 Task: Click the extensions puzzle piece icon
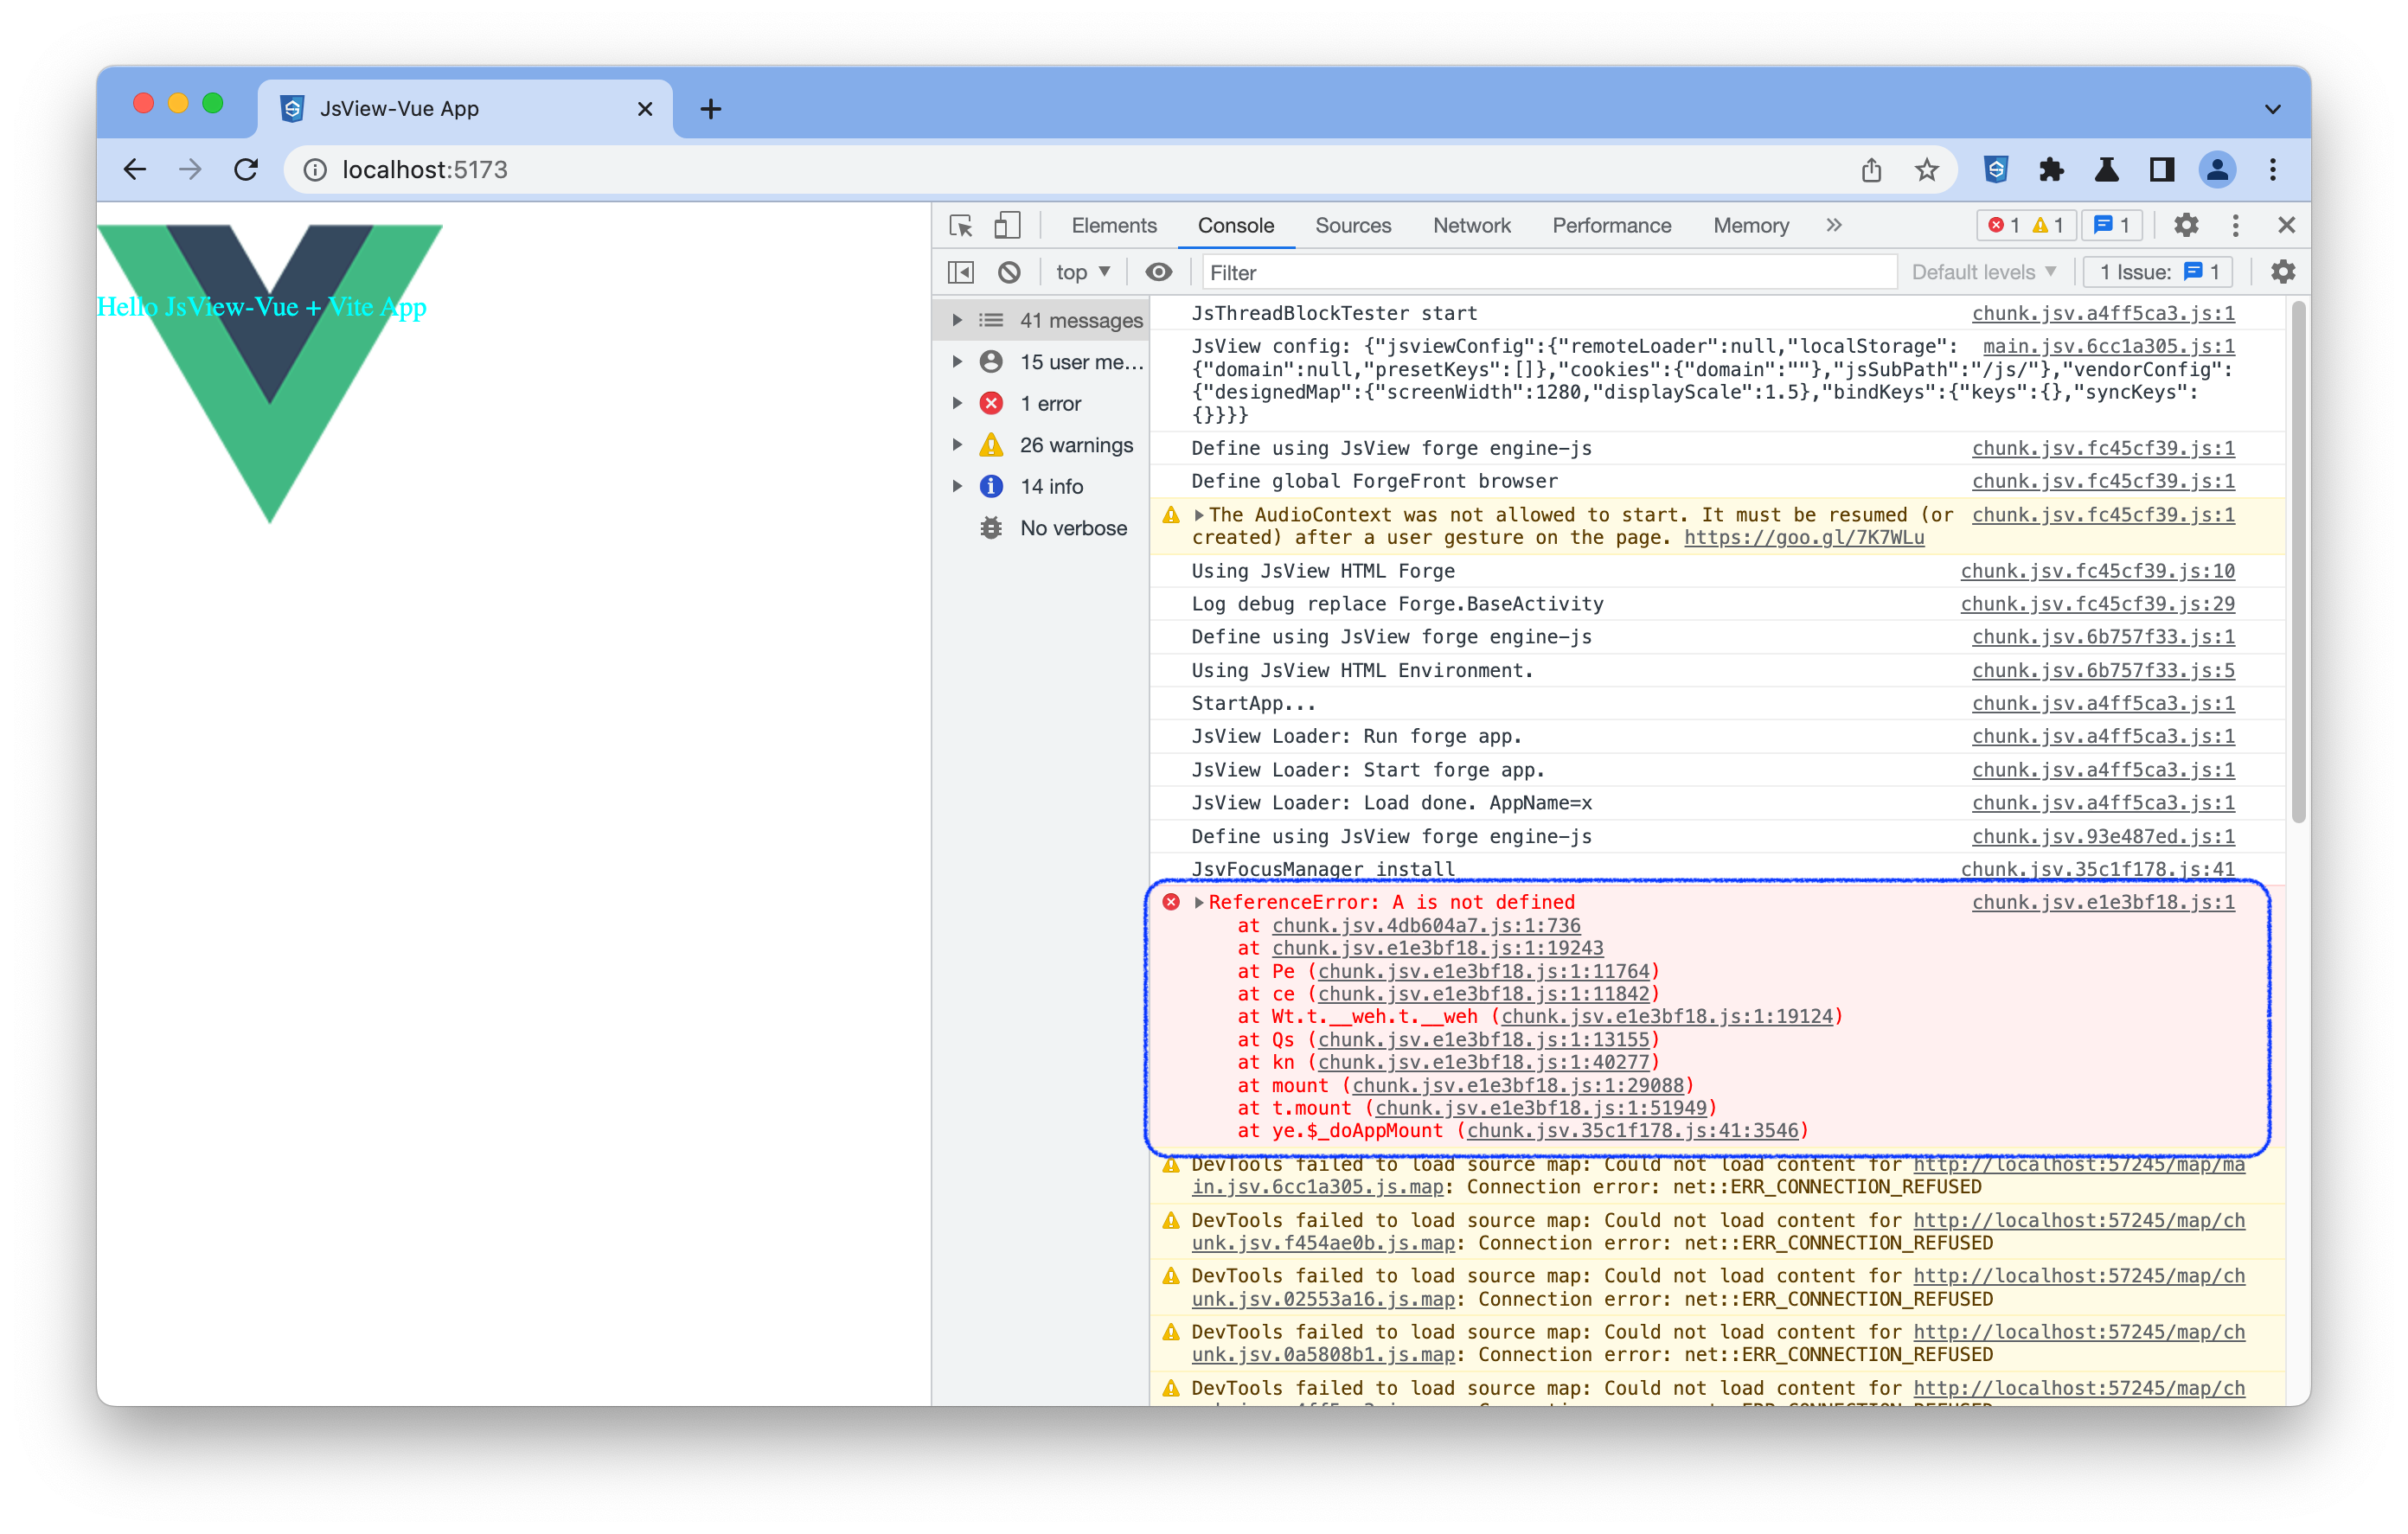point(2051,170)
